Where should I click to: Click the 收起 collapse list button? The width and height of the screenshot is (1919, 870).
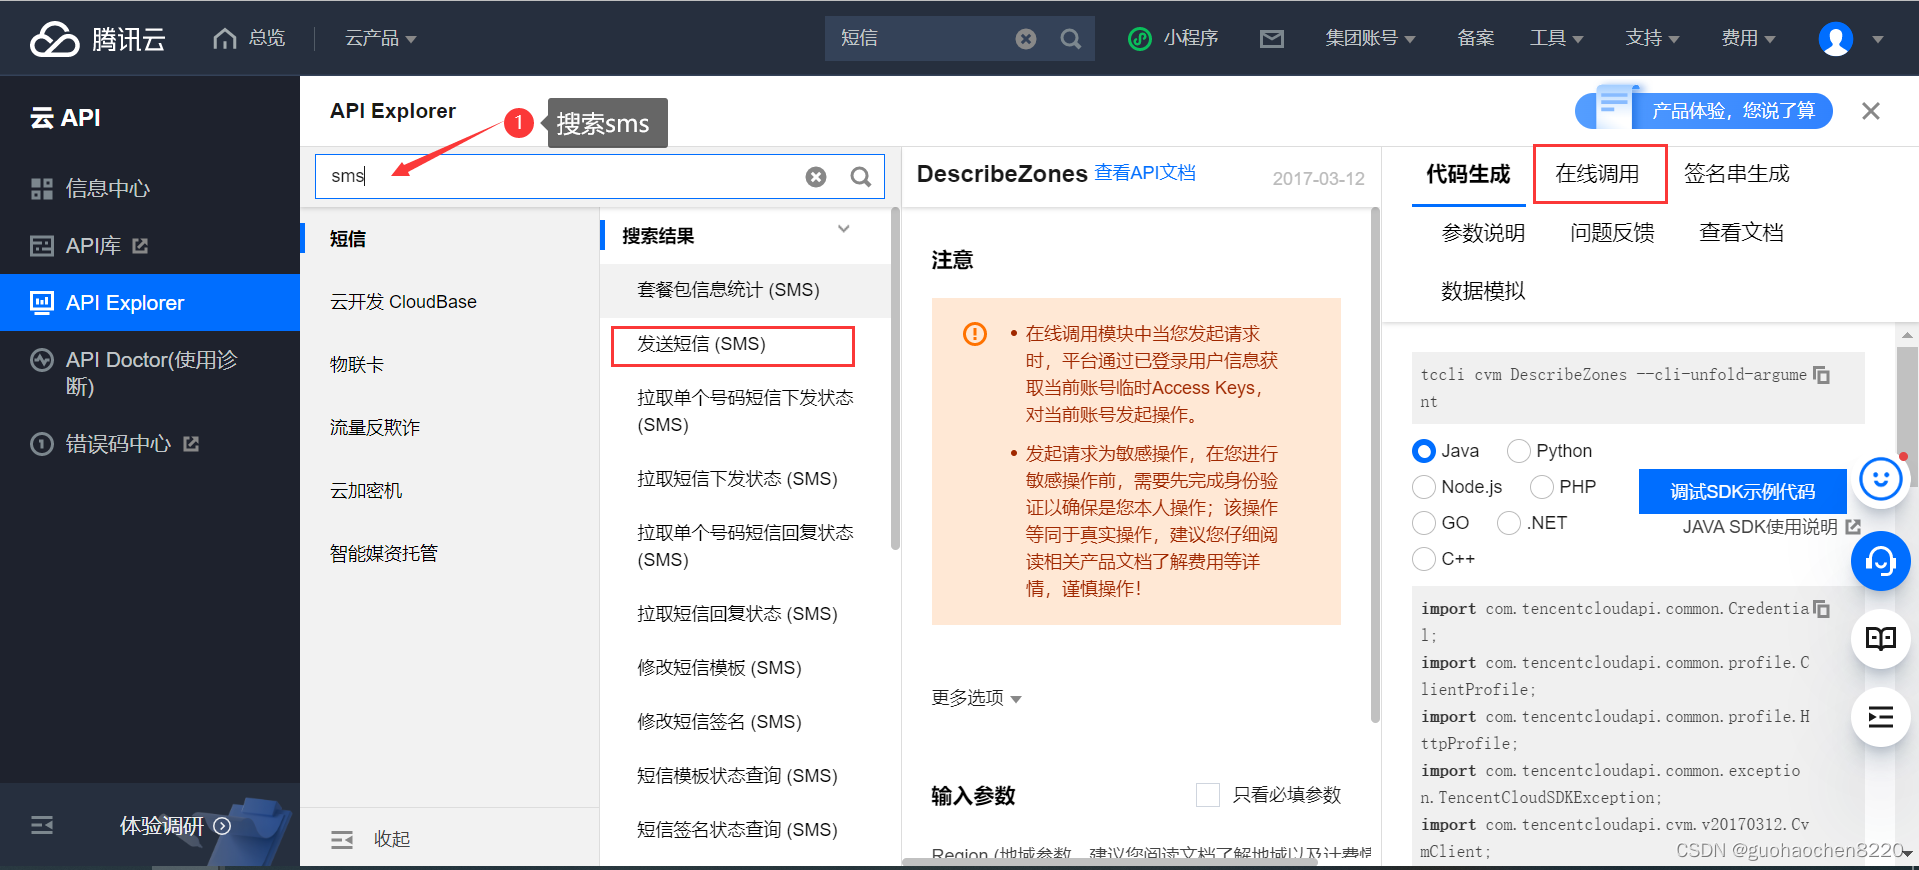click(x=370, y=839)
